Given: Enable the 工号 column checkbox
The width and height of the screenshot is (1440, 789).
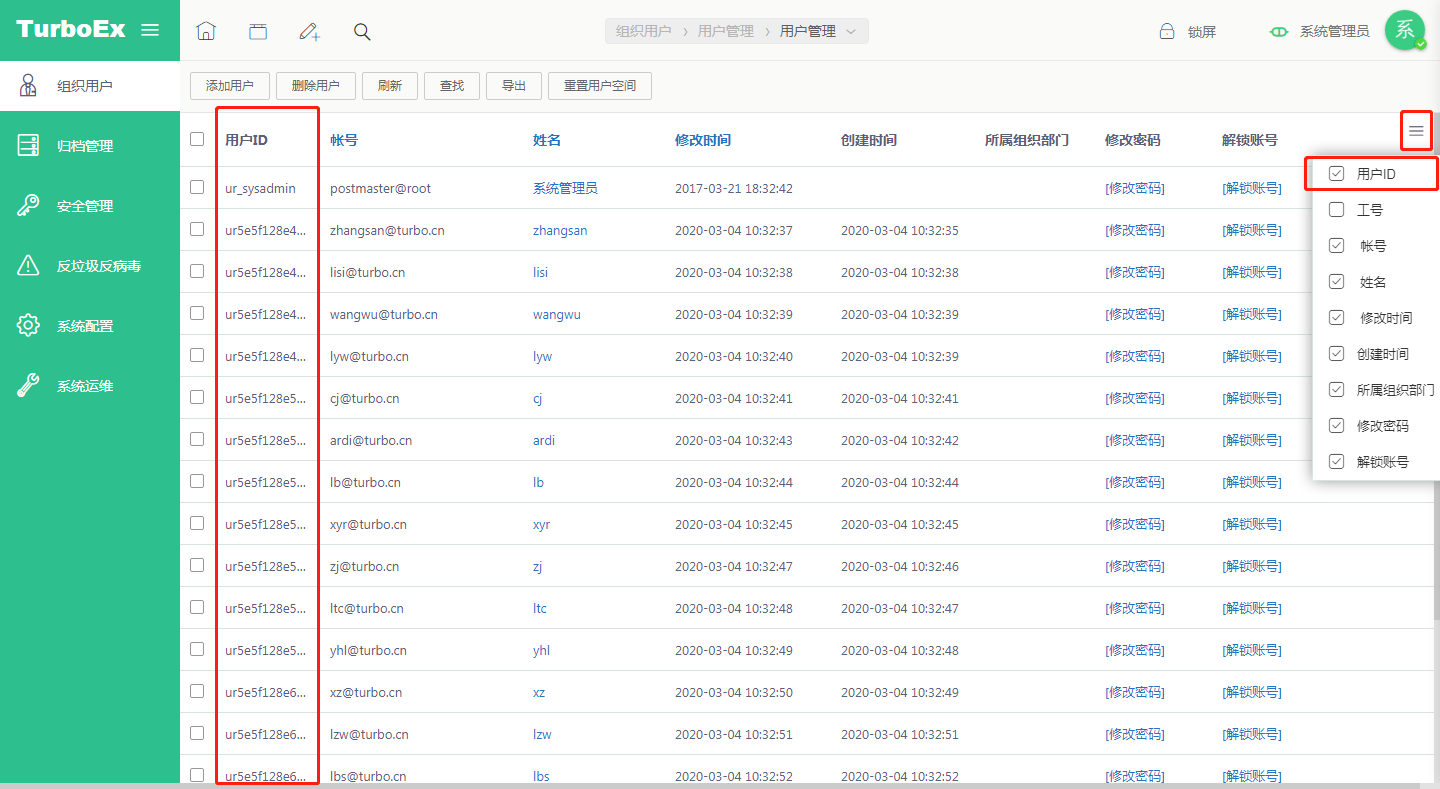Looking at the screenshot, I should point(1336,210).
